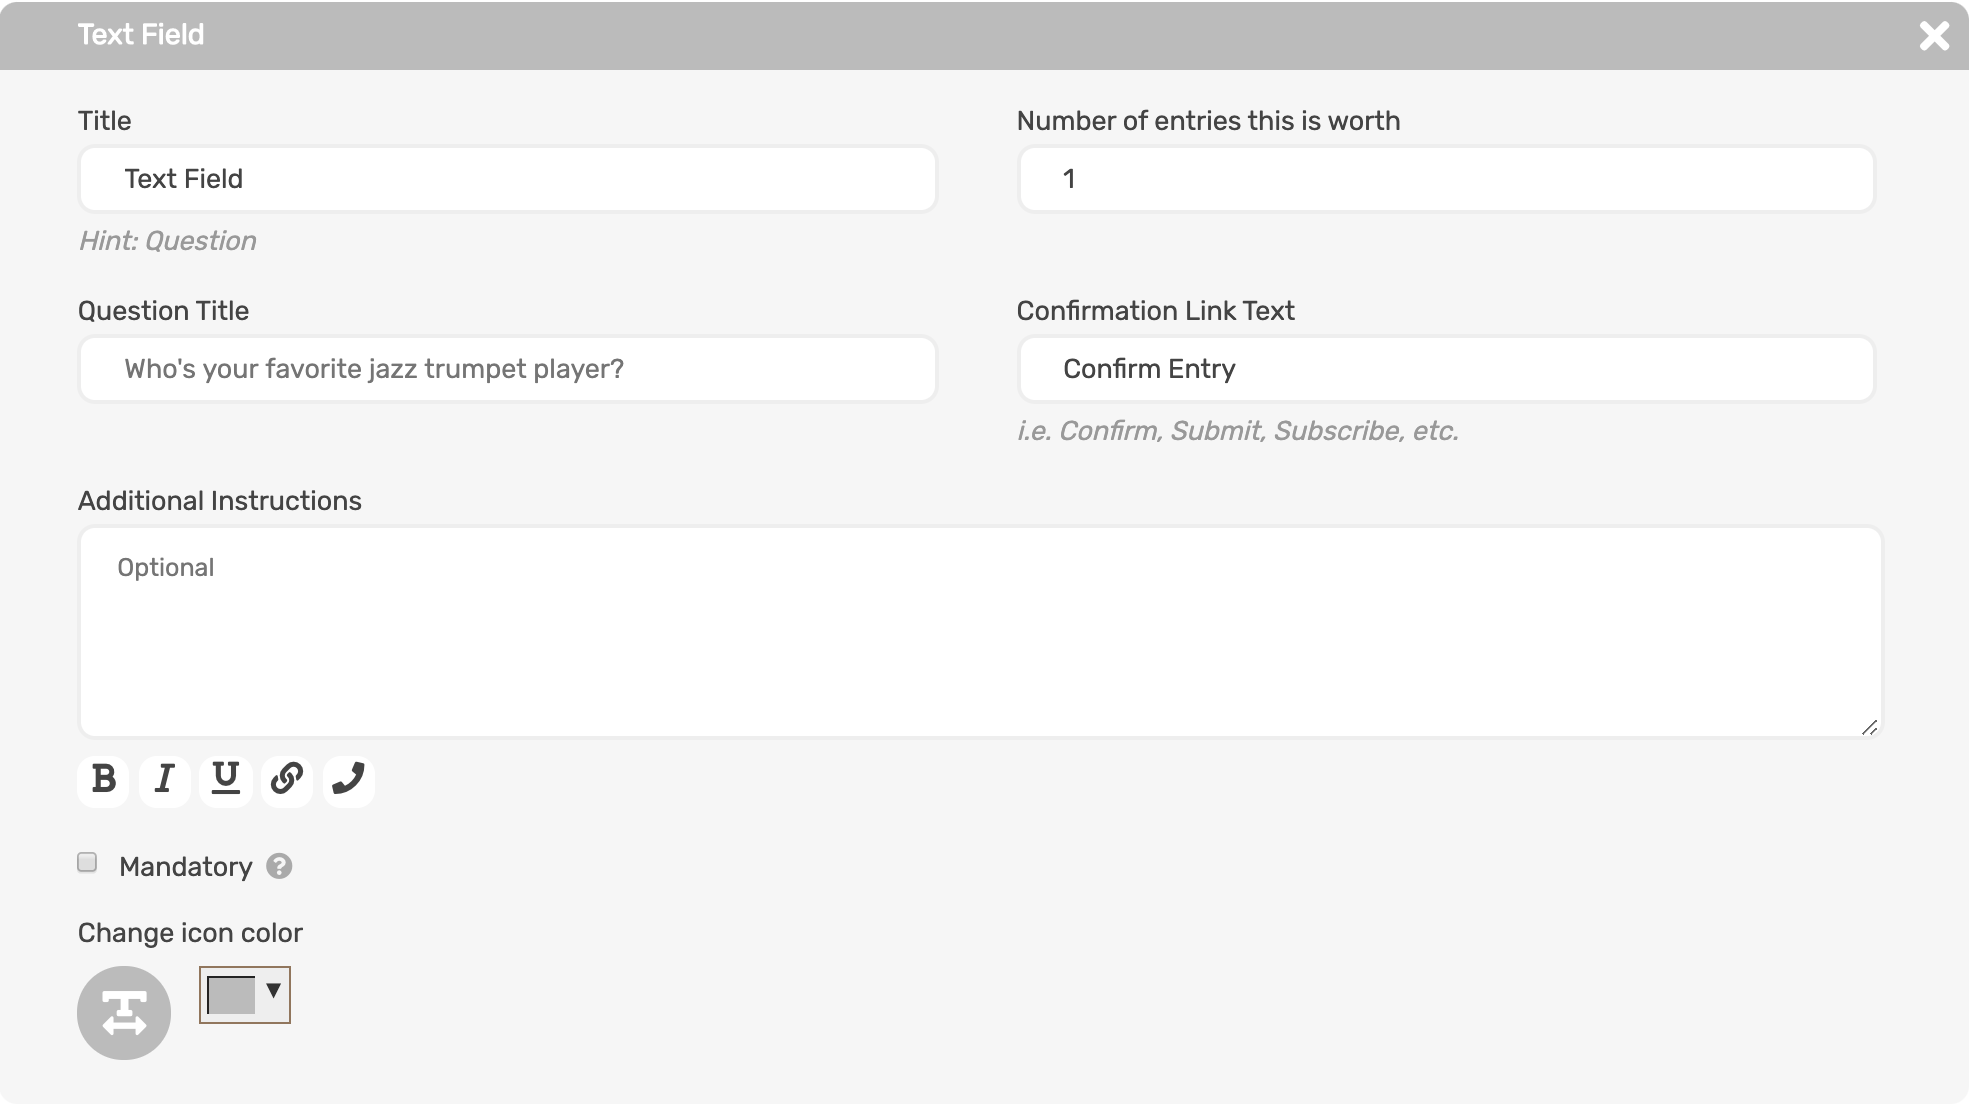1969x1106 pixels.
Task: Focus the Number of entries field
Action: point(1446,180)
